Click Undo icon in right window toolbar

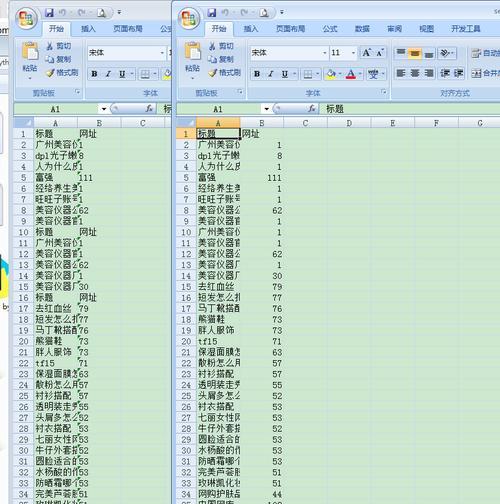(226, 13)
